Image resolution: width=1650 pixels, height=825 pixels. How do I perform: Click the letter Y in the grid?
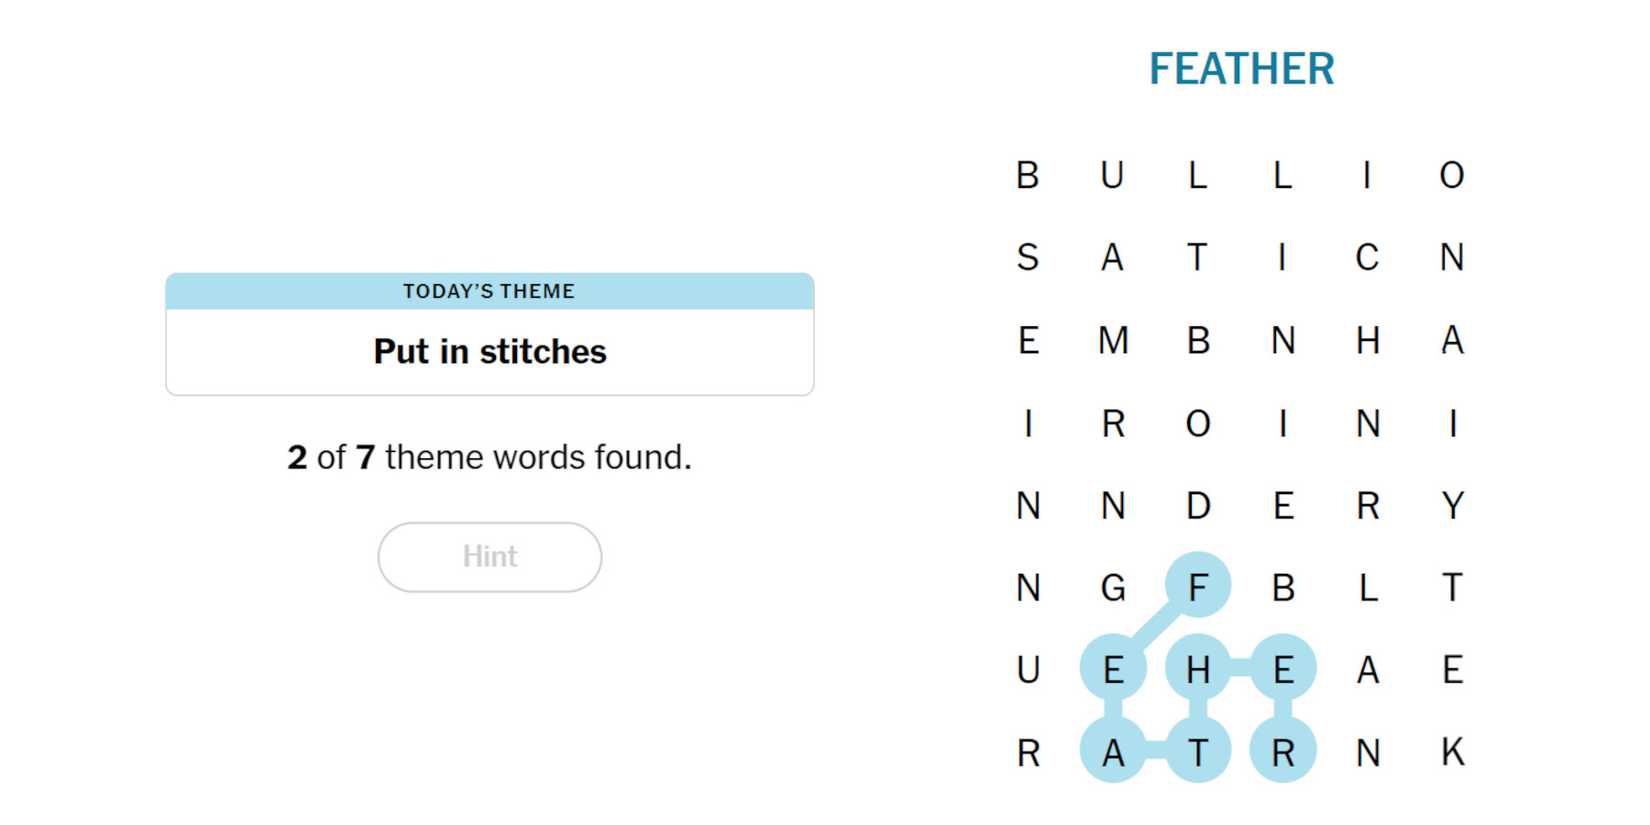coord(1453,505)
